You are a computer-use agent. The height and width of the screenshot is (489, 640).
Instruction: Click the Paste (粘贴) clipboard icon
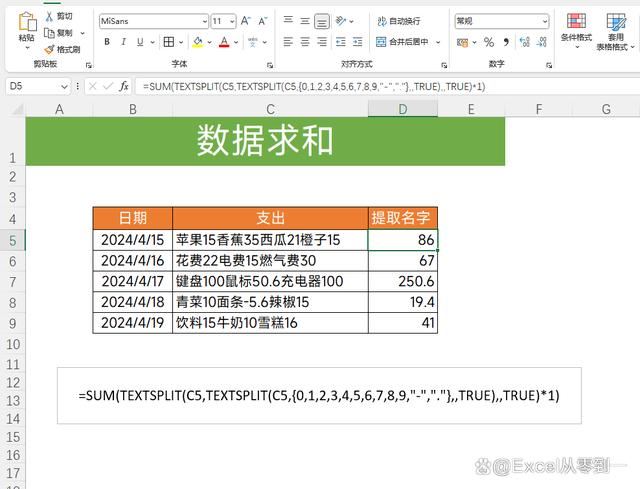click(x=27, y=21)
